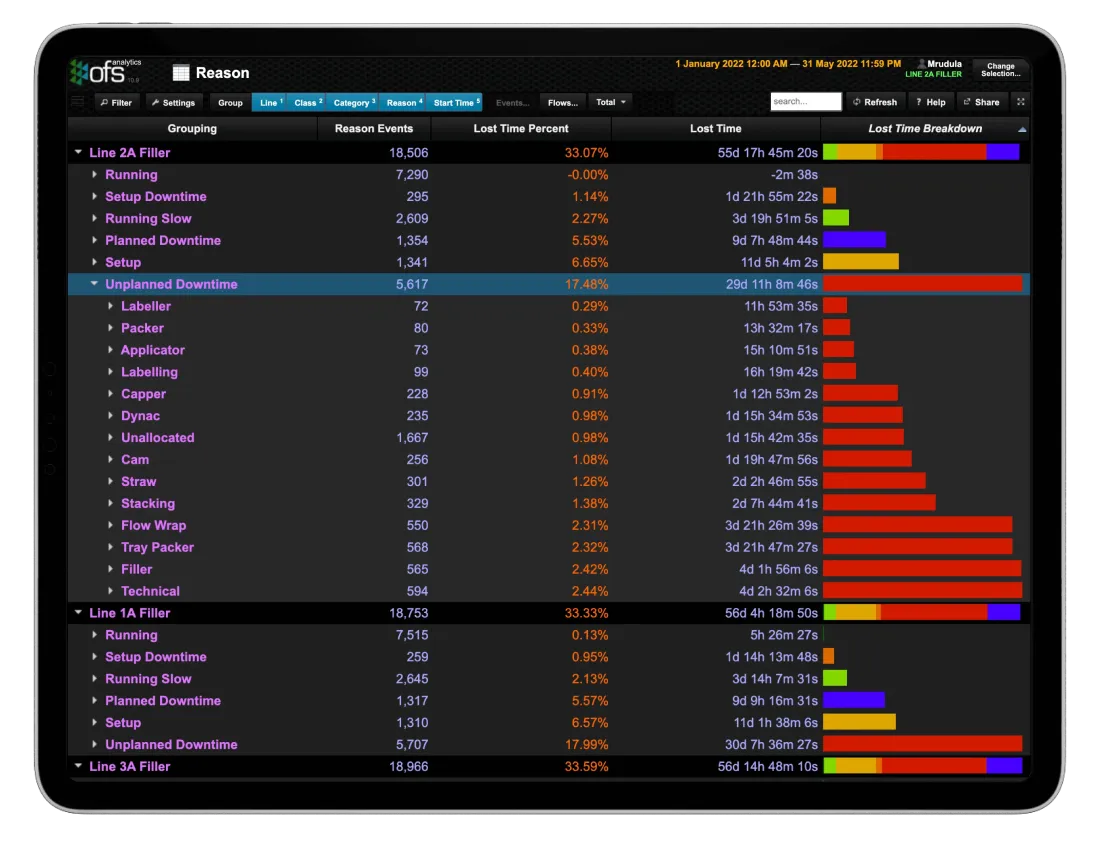Click the Flows... menu item
Viewport: 1096px width, 842px height.
click(562, 102)
